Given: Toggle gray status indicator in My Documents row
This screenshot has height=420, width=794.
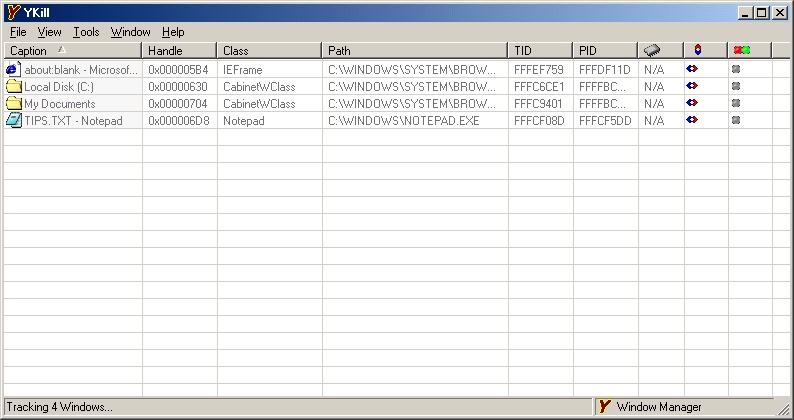Looking at the screenshot, I should point(735,103).
